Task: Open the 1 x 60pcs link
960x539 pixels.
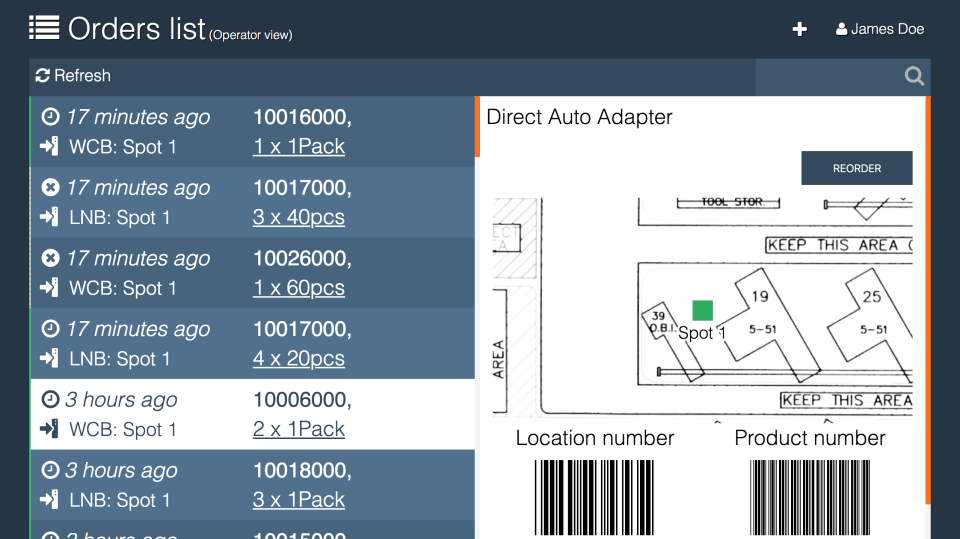Action: [x=299, y=288]
